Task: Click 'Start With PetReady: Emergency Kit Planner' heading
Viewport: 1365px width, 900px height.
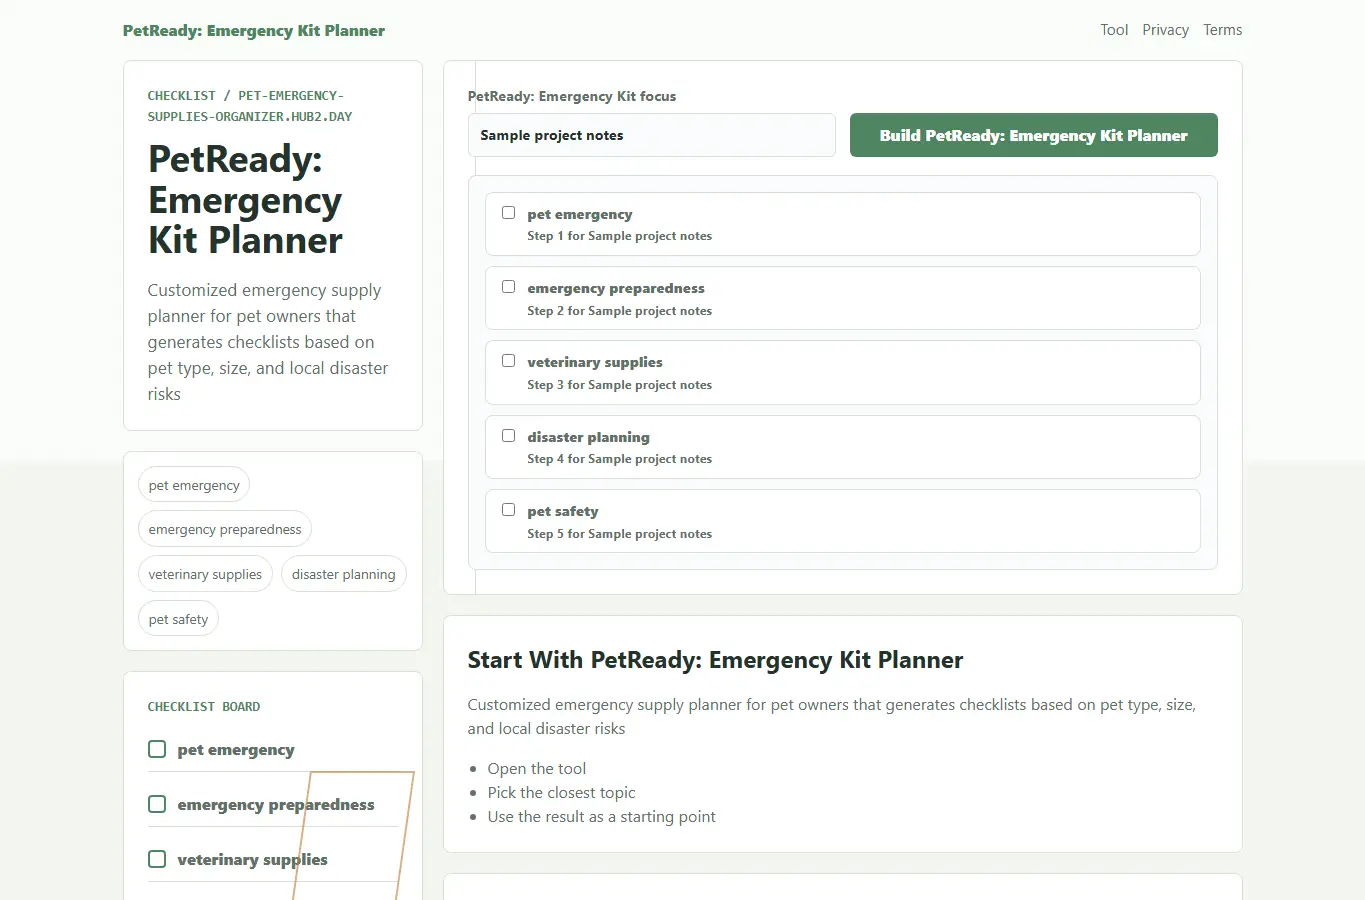Action: [715, 660]
